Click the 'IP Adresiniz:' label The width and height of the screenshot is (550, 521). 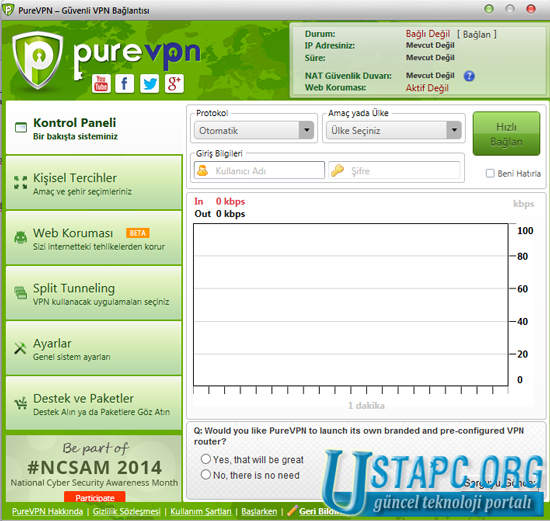(329, 46)
